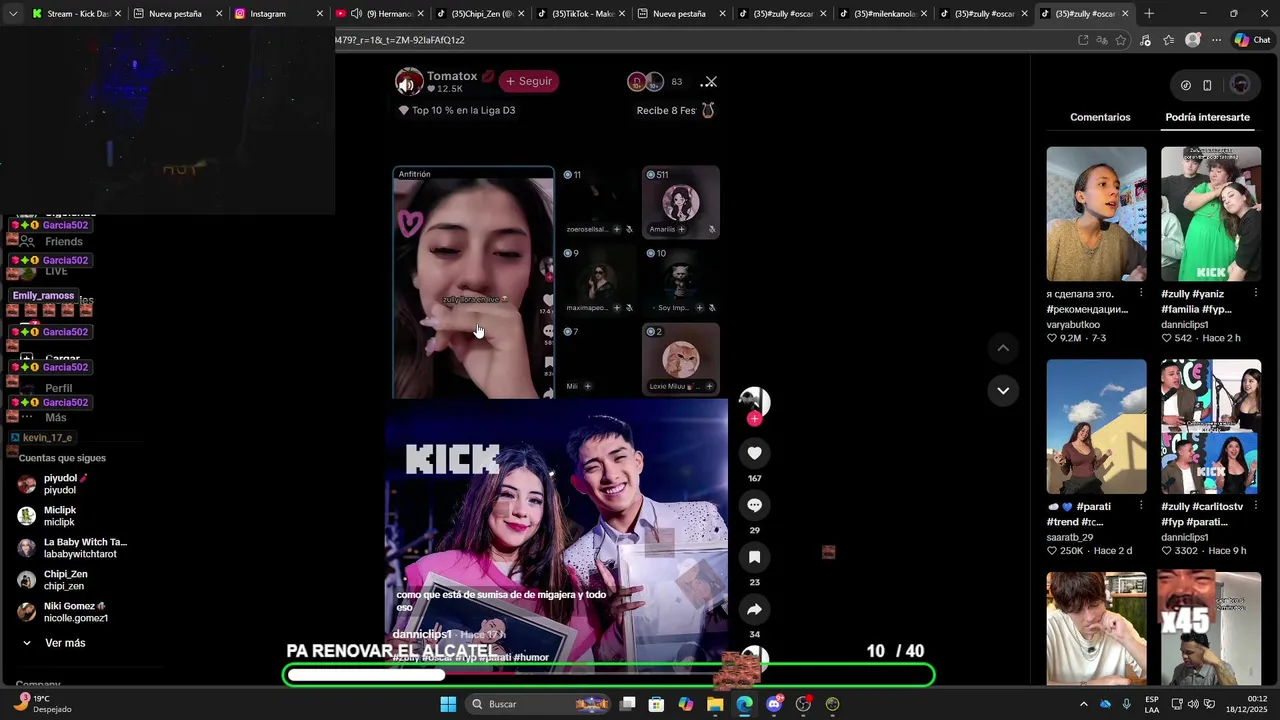Open Chipi_Zen account in sidebar
Viewport: 1280px width, 720px height.
click(65, 580)
